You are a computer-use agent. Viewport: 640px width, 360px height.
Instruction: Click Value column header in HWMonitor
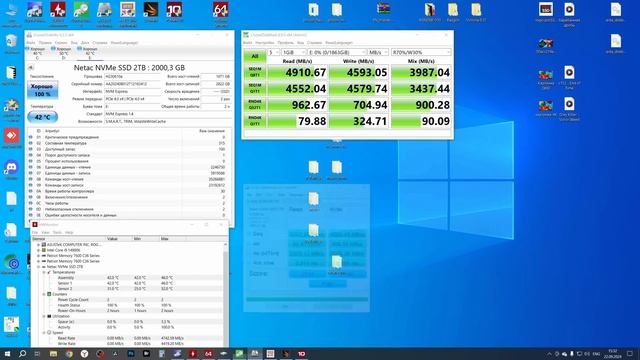pos(119,239)
